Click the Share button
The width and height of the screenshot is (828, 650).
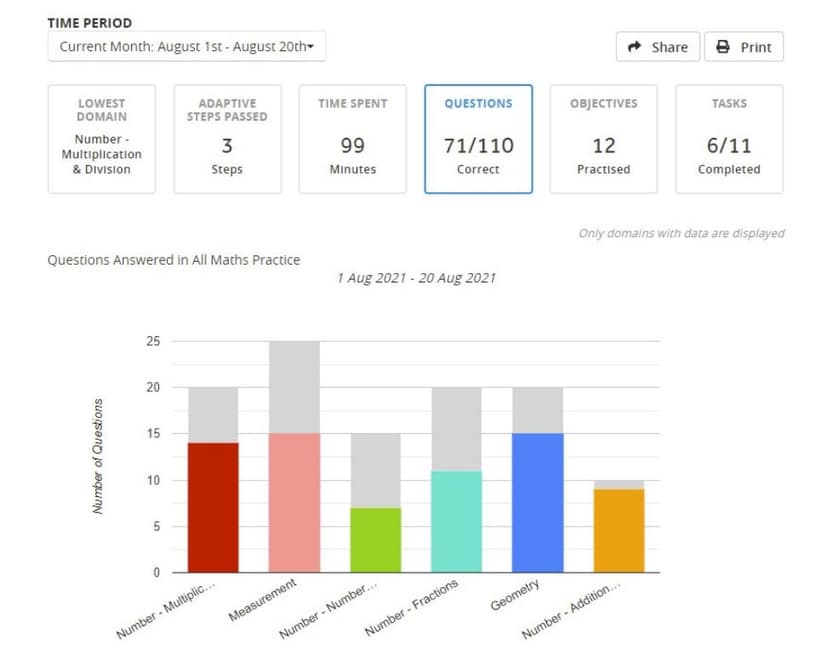click(657, 47)
